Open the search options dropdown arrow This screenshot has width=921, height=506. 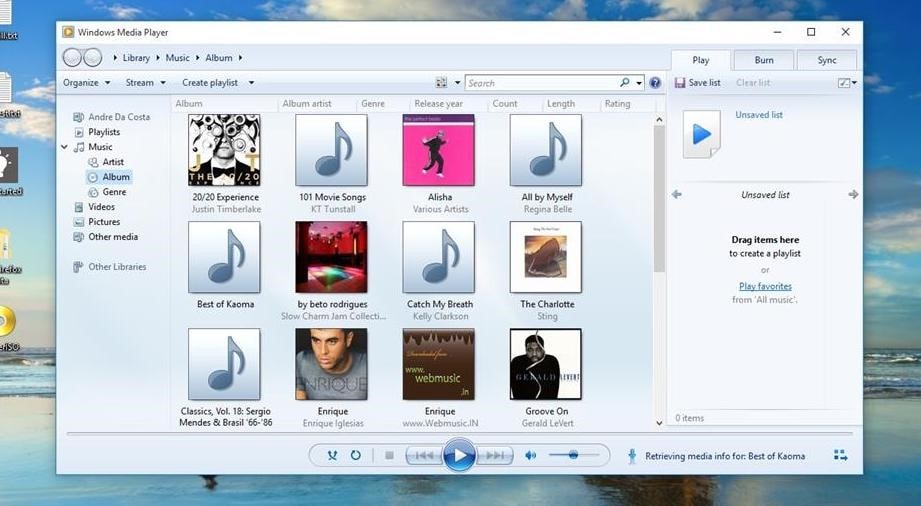click(x=639, y=83)
